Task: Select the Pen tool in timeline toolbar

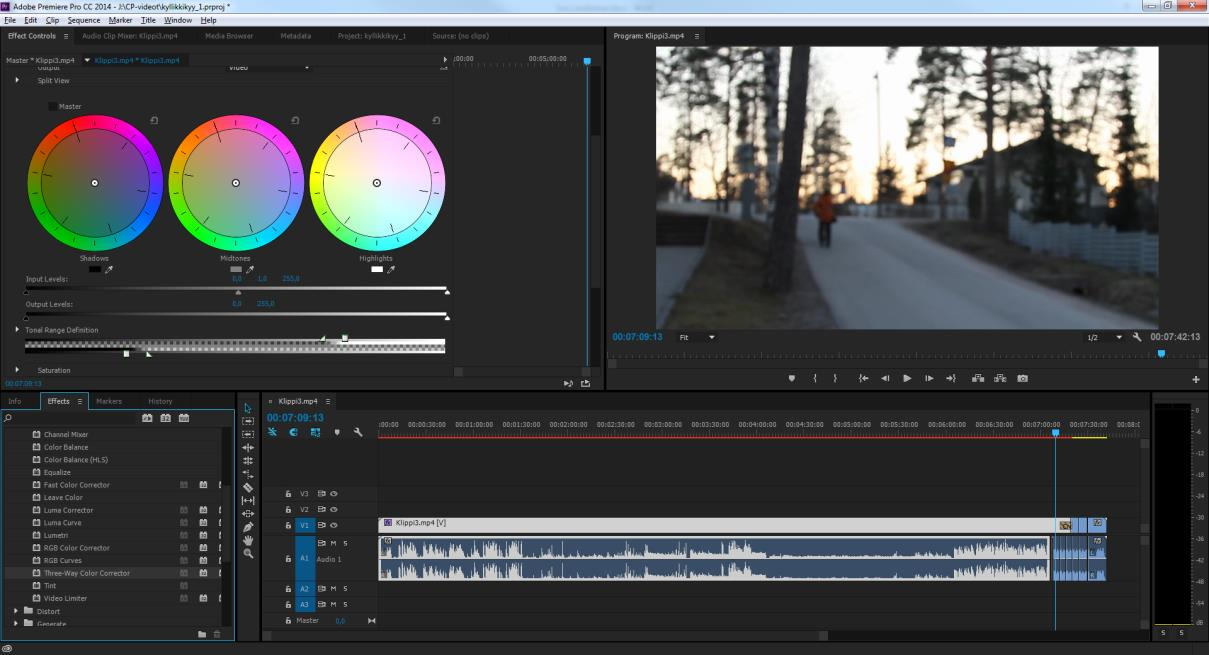Action: coord(249,526)
